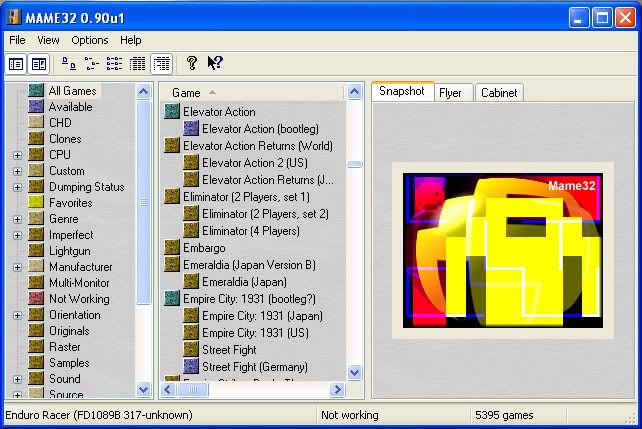Open the Options menu
642x429 pixels.
90,40
